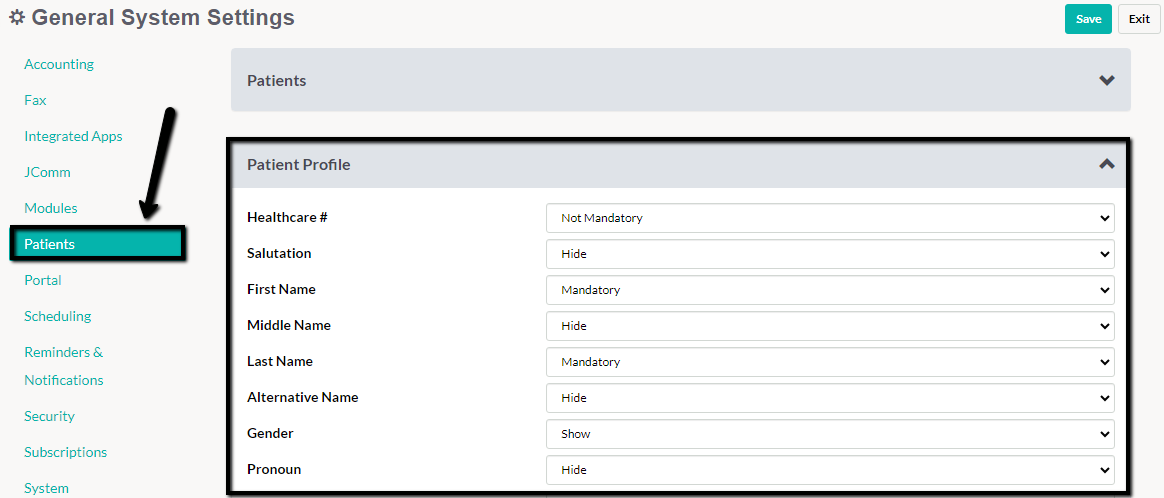Image resolution: width=1164 pixels, height=498 pixels.
Task: Open the Last Name dropdown
Action: [x=830, y=362]
